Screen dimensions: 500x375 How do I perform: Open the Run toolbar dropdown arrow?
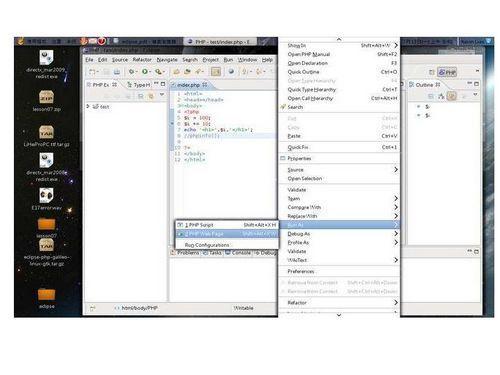pyautogui.click(x=150, y=72)
